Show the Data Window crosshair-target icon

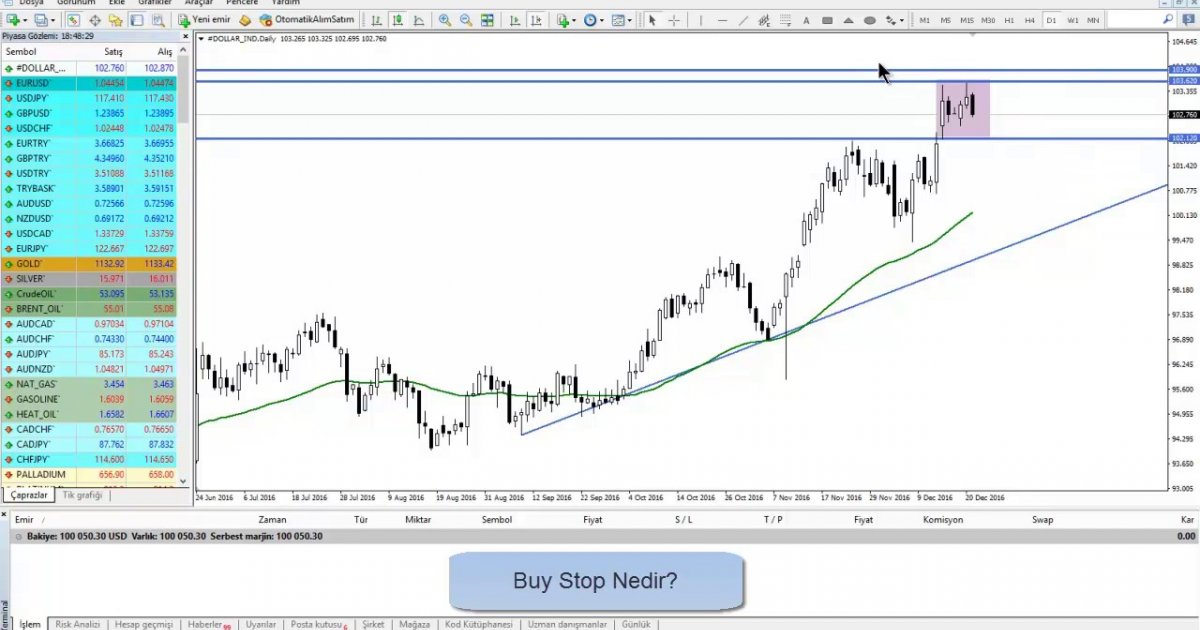(95, 20)
